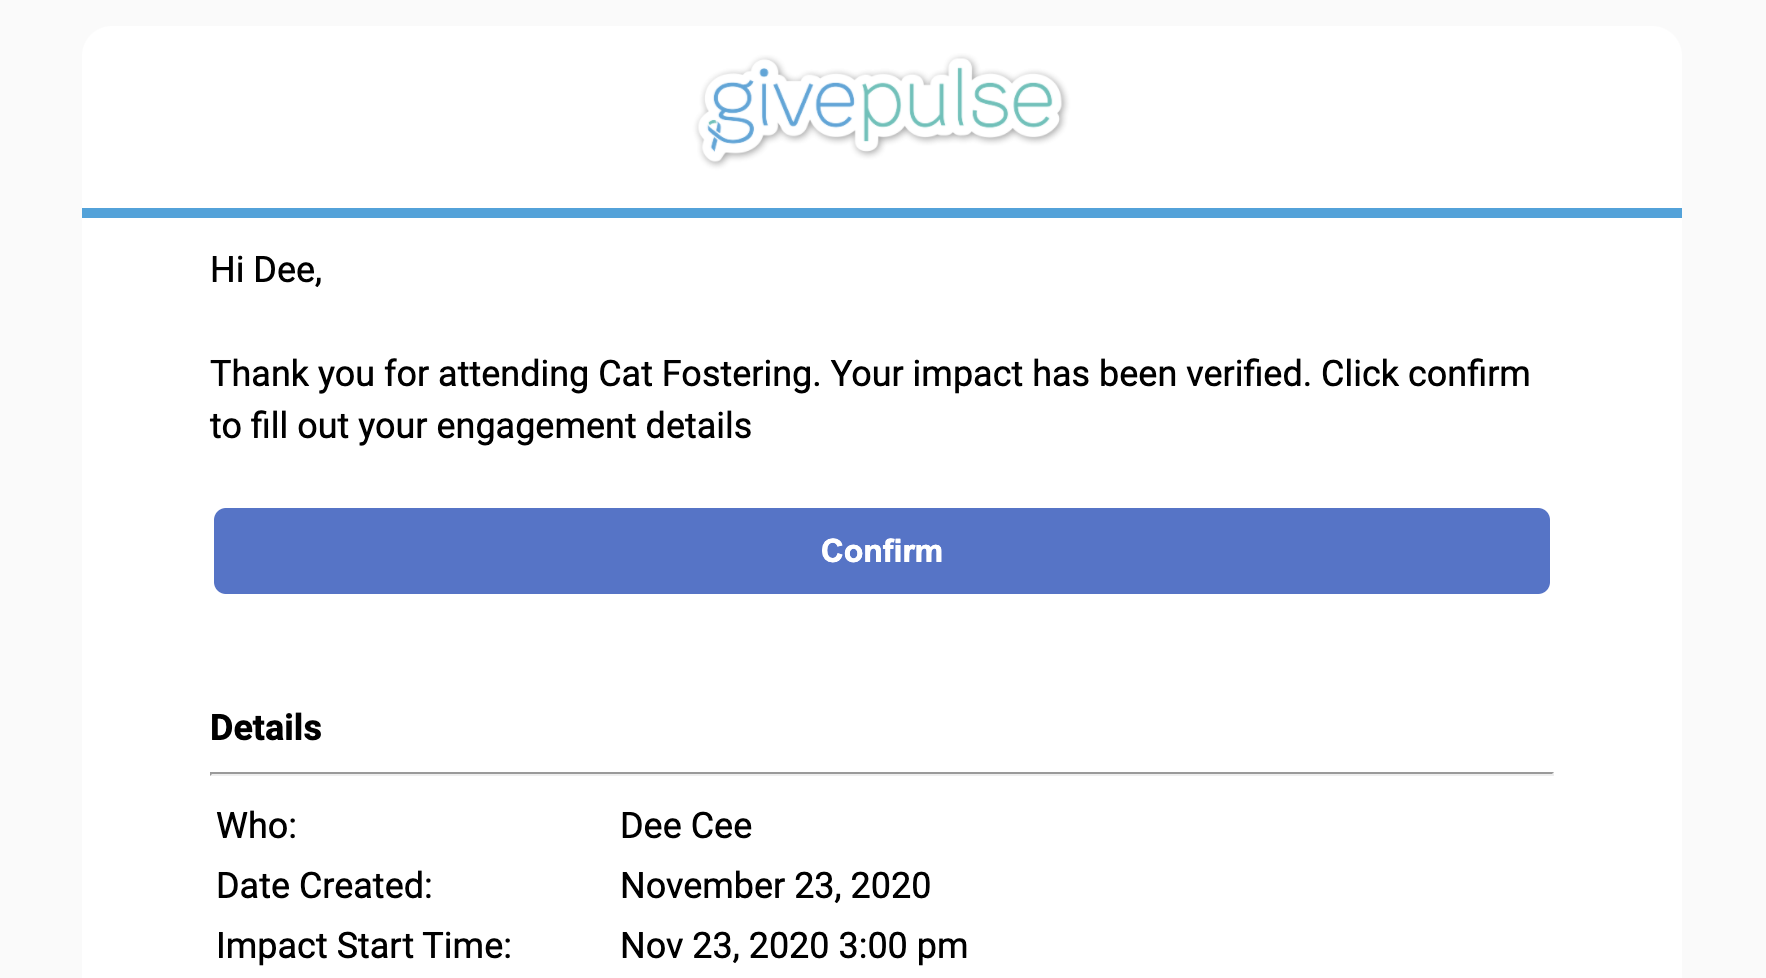Click the blue divider bar under the logo
Viewport: 1766px width, 978px height.
coord(881,213)
